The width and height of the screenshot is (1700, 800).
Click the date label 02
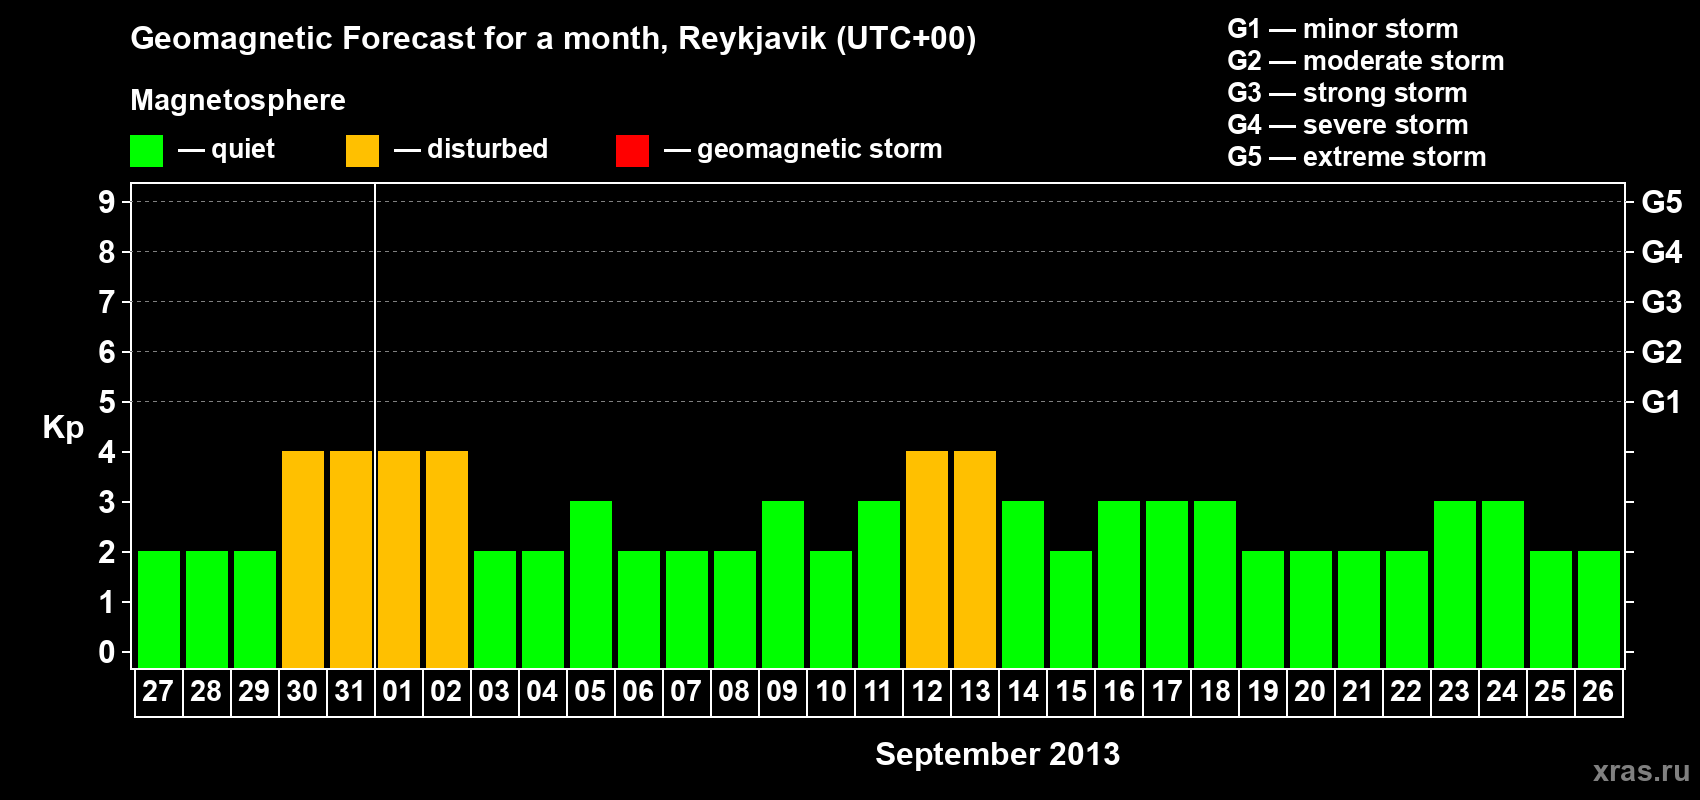(x=446, y=692)
